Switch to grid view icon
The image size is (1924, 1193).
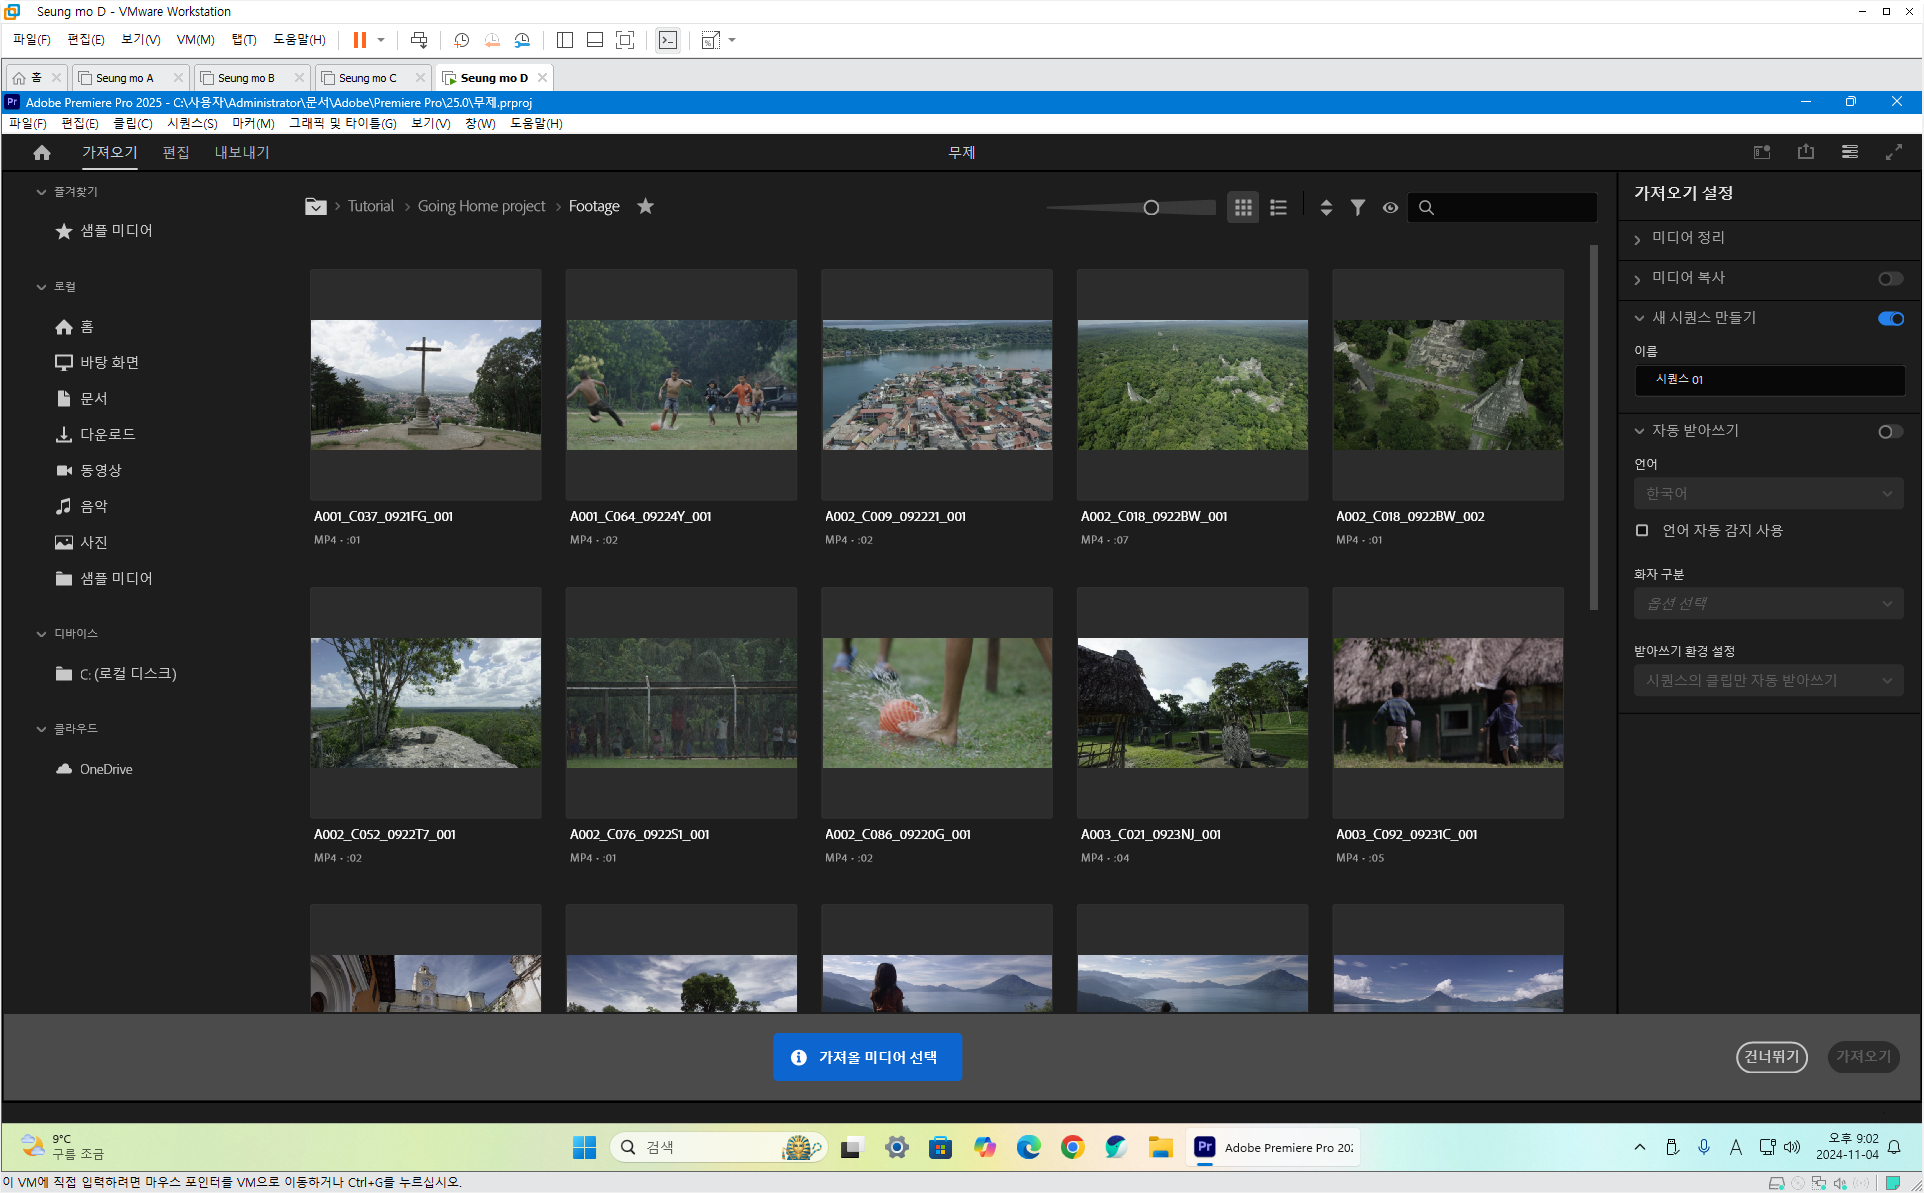click(1242, 207)
